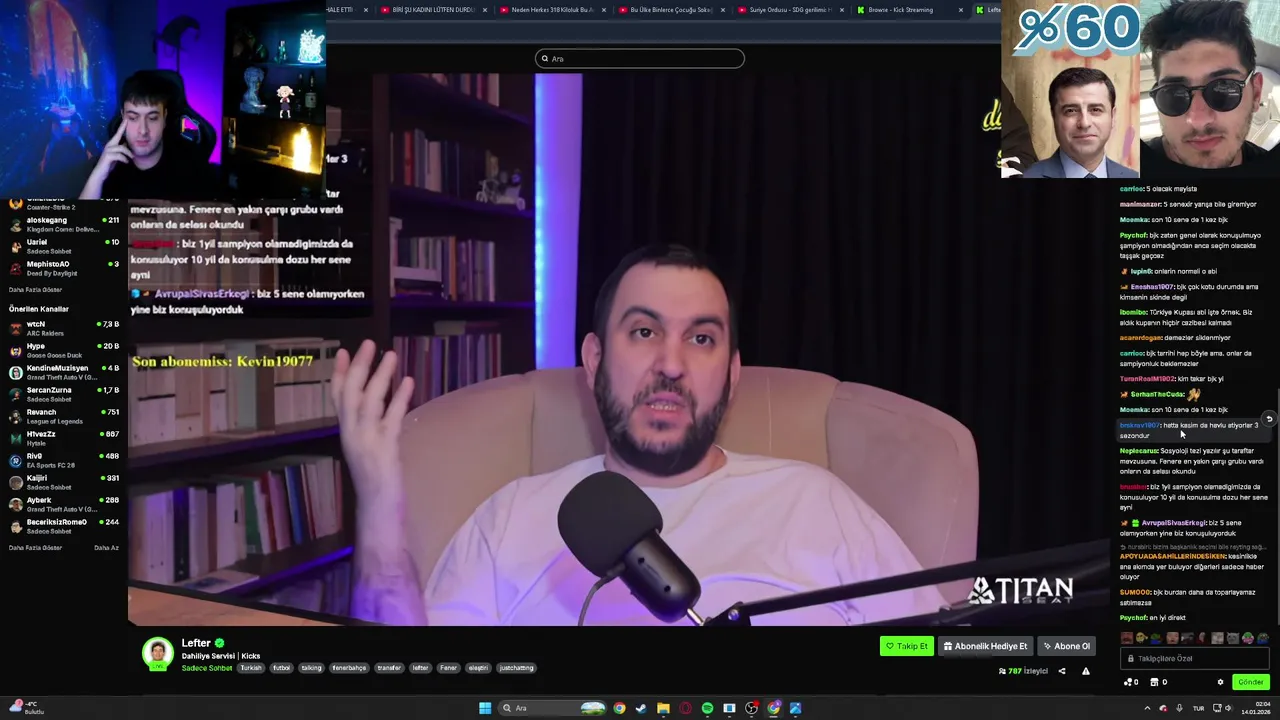Screen dimensions: 1280x720
Task: Select the Turkish tag
Action: [251, 668]
